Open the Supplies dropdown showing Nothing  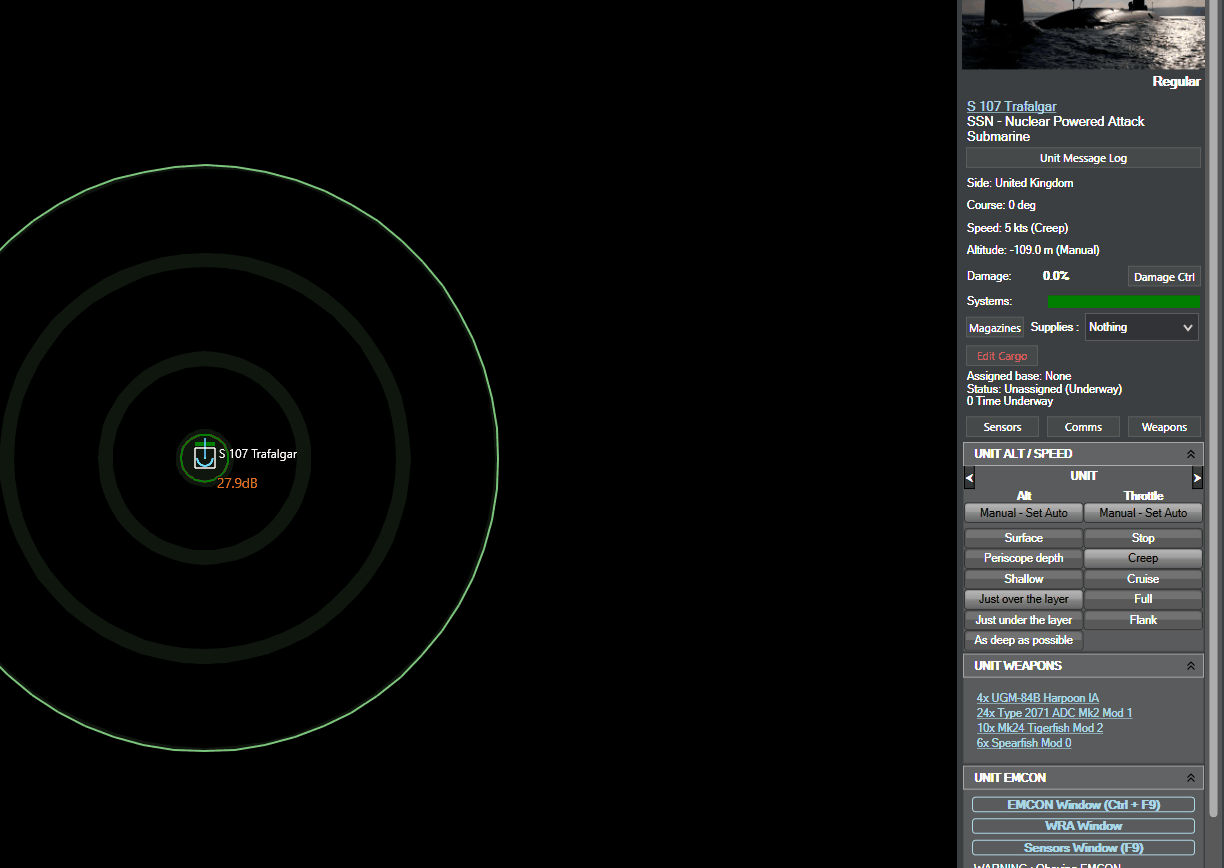(x=1141, y=327)
